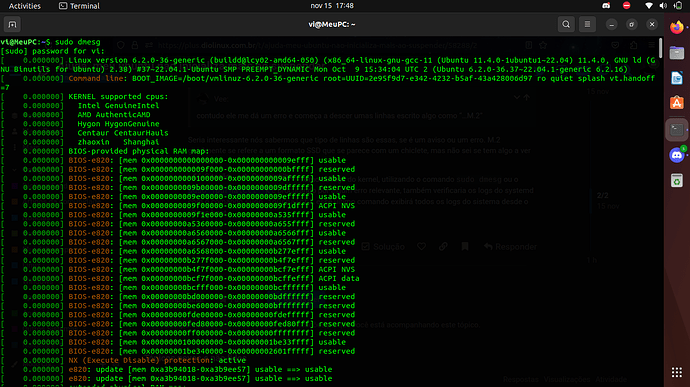Click the 'AMD AuthenticAMD' line

coord(114,115)
